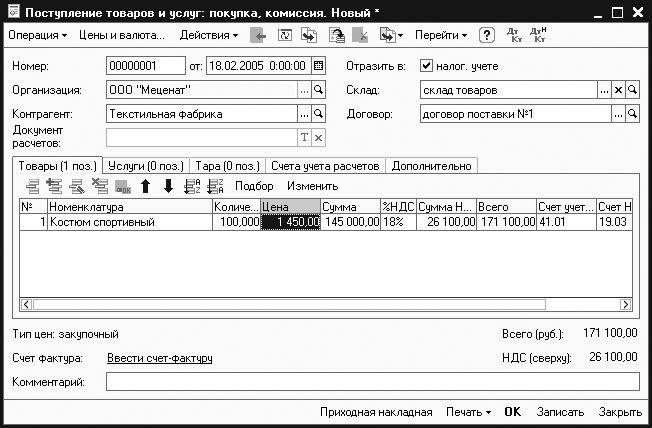652x428 pixels.
Task: Click the ellipsis button of Договор field
Action: click(618, 114)
